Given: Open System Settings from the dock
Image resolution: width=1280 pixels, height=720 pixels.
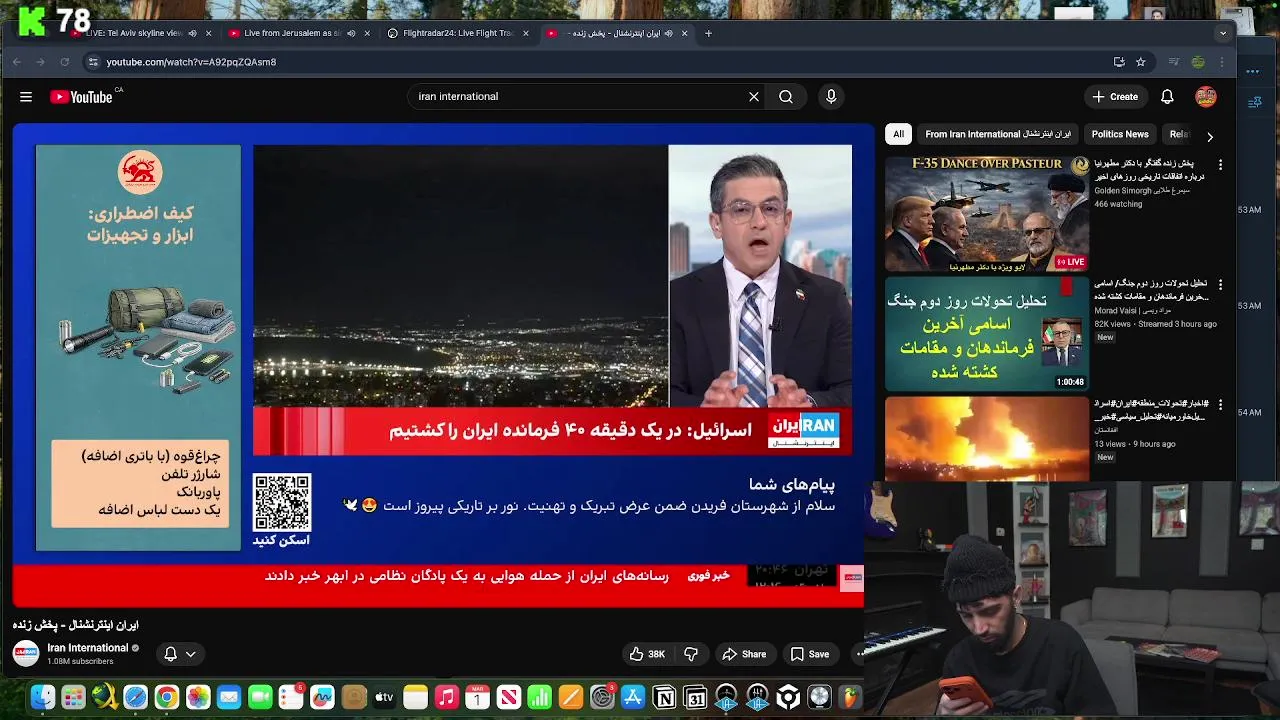Looking at the screenshot, I should [602, 697].
